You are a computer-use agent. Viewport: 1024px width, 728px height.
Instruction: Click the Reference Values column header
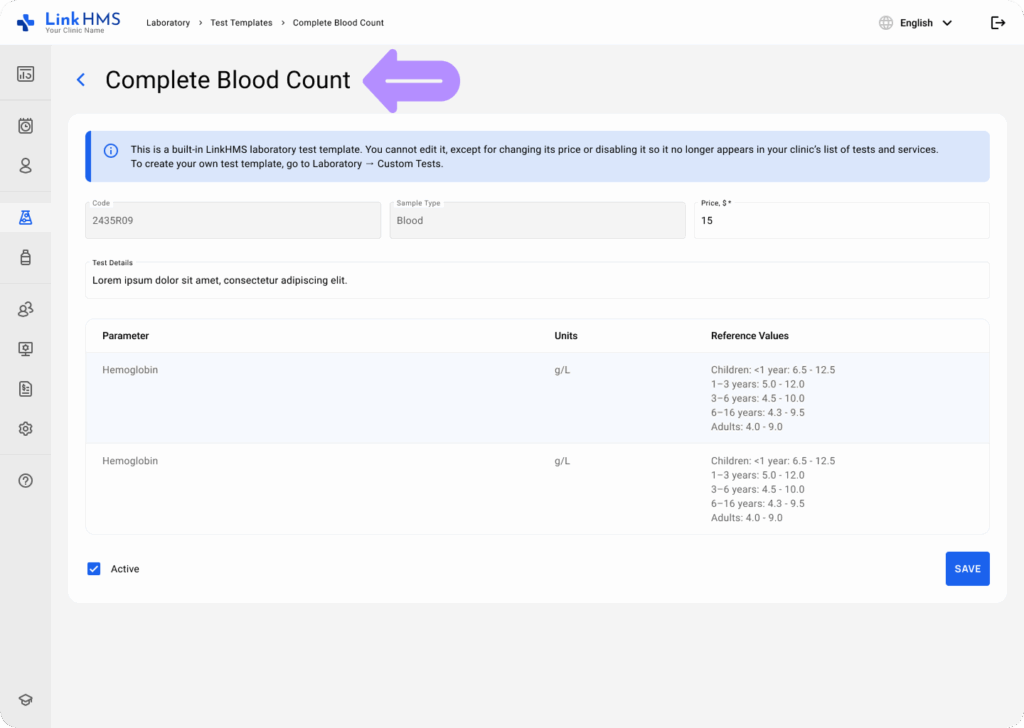[x=750, y=336]
